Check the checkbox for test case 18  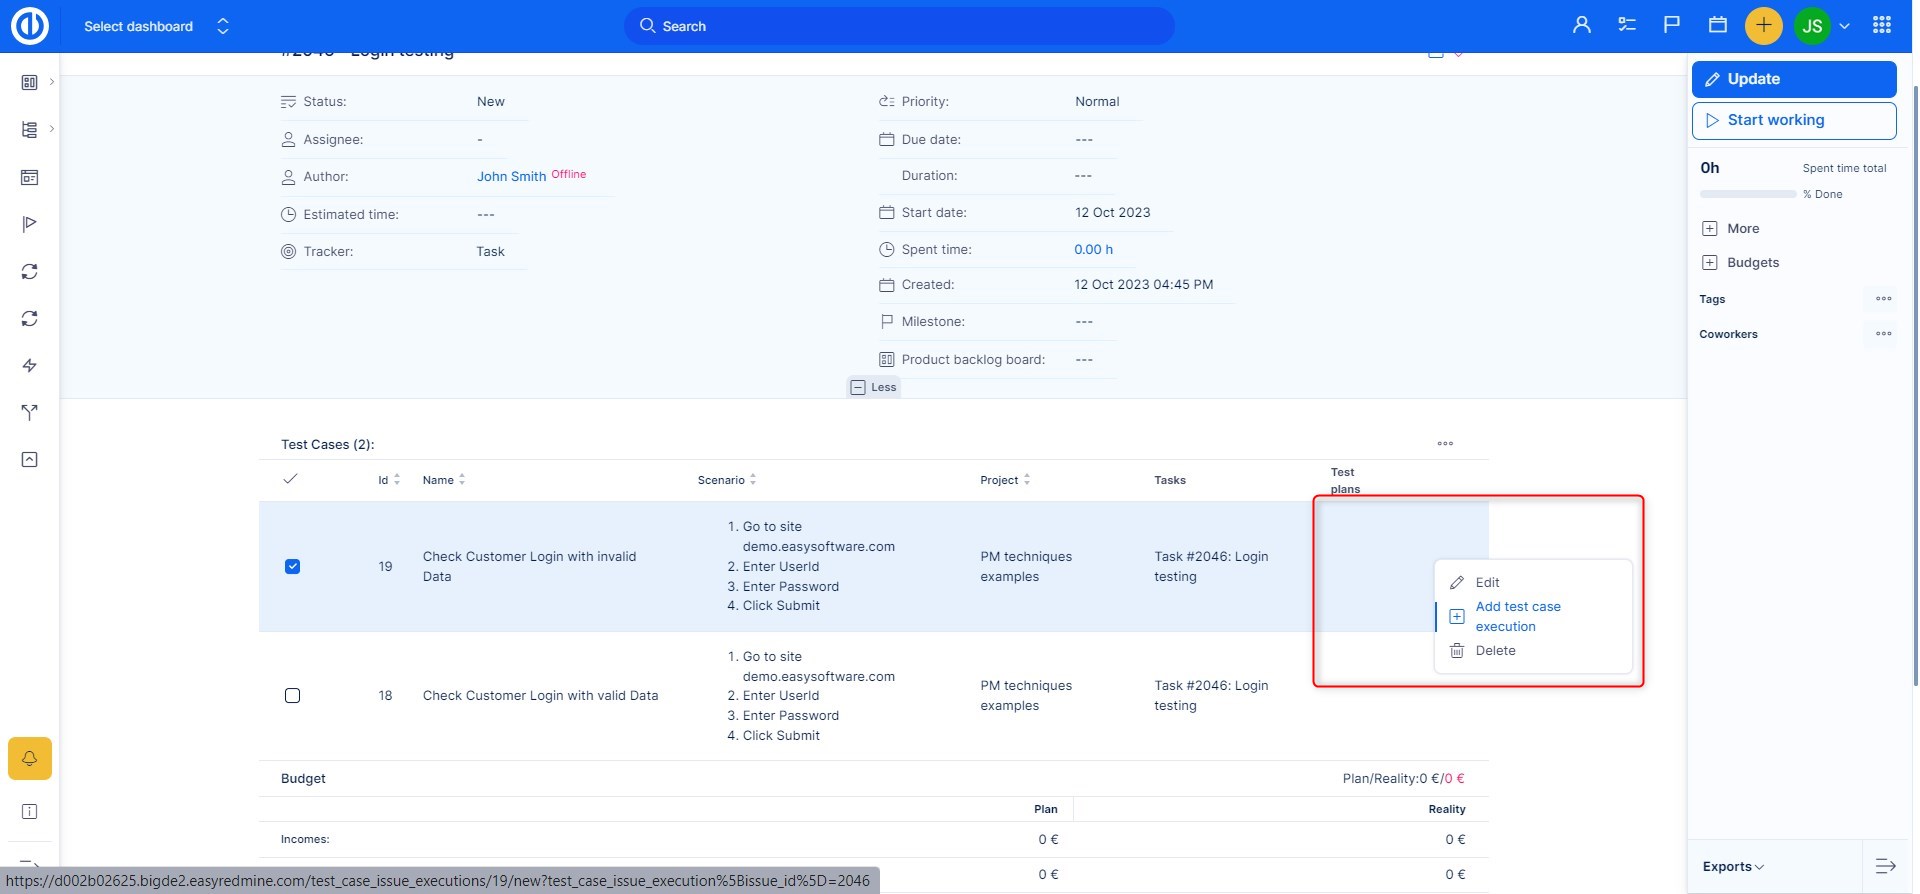[292, 695]
